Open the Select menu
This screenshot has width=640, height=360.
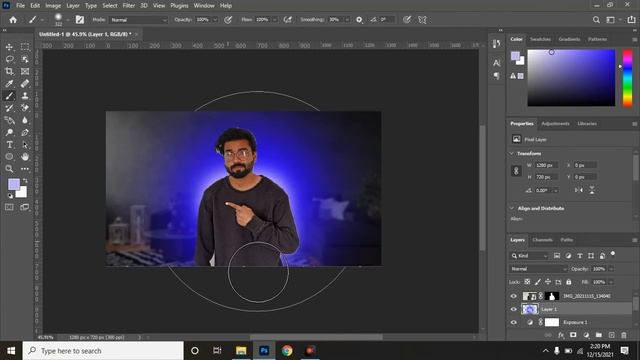click(x=110, y=6)
